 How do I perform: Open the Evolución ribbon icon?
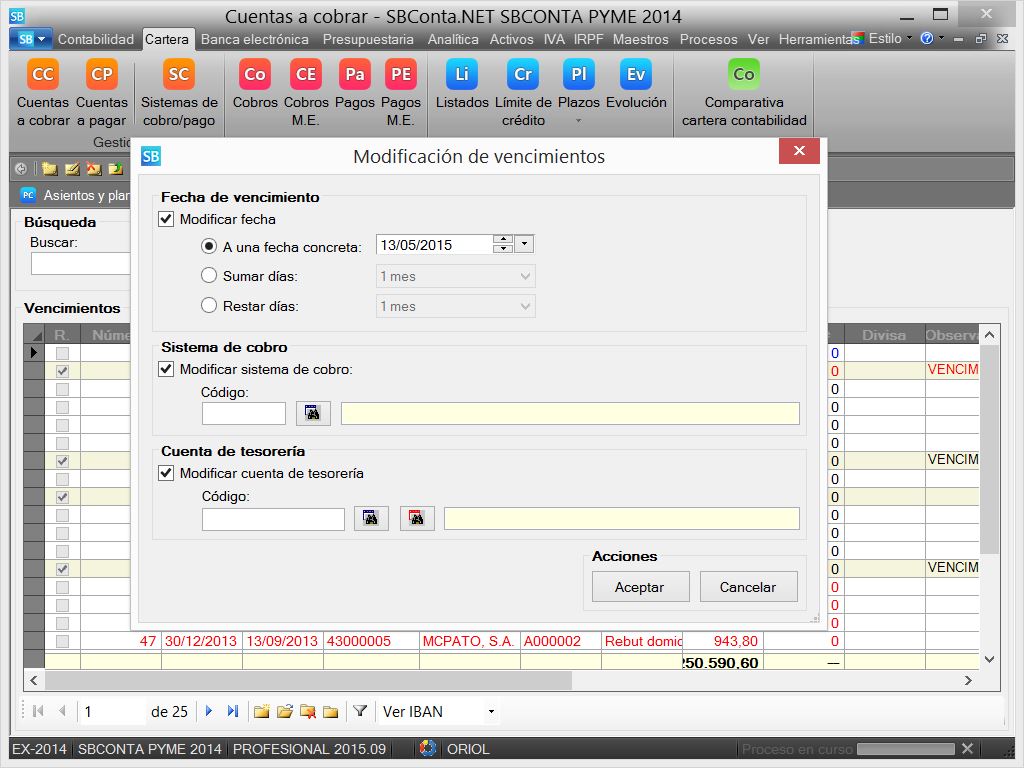(636, 75)
